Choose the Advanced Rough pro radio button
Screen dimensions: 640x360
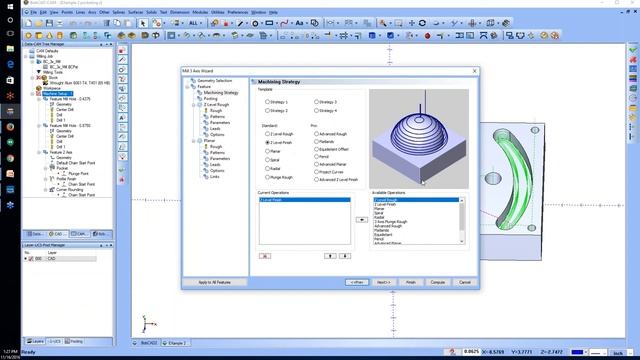coord(316,134)
